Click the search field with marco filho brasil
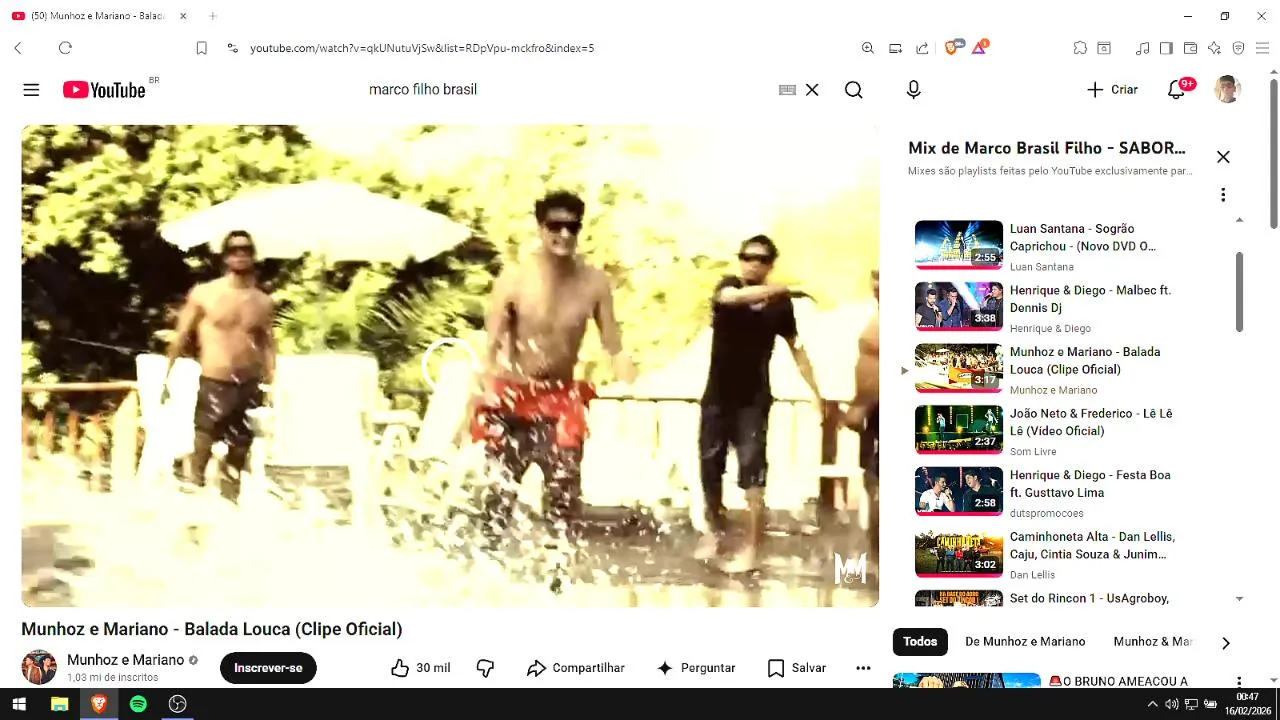The width and height of the screenshot is (1280, 720). pyautogui.click(x=570, y=90)
